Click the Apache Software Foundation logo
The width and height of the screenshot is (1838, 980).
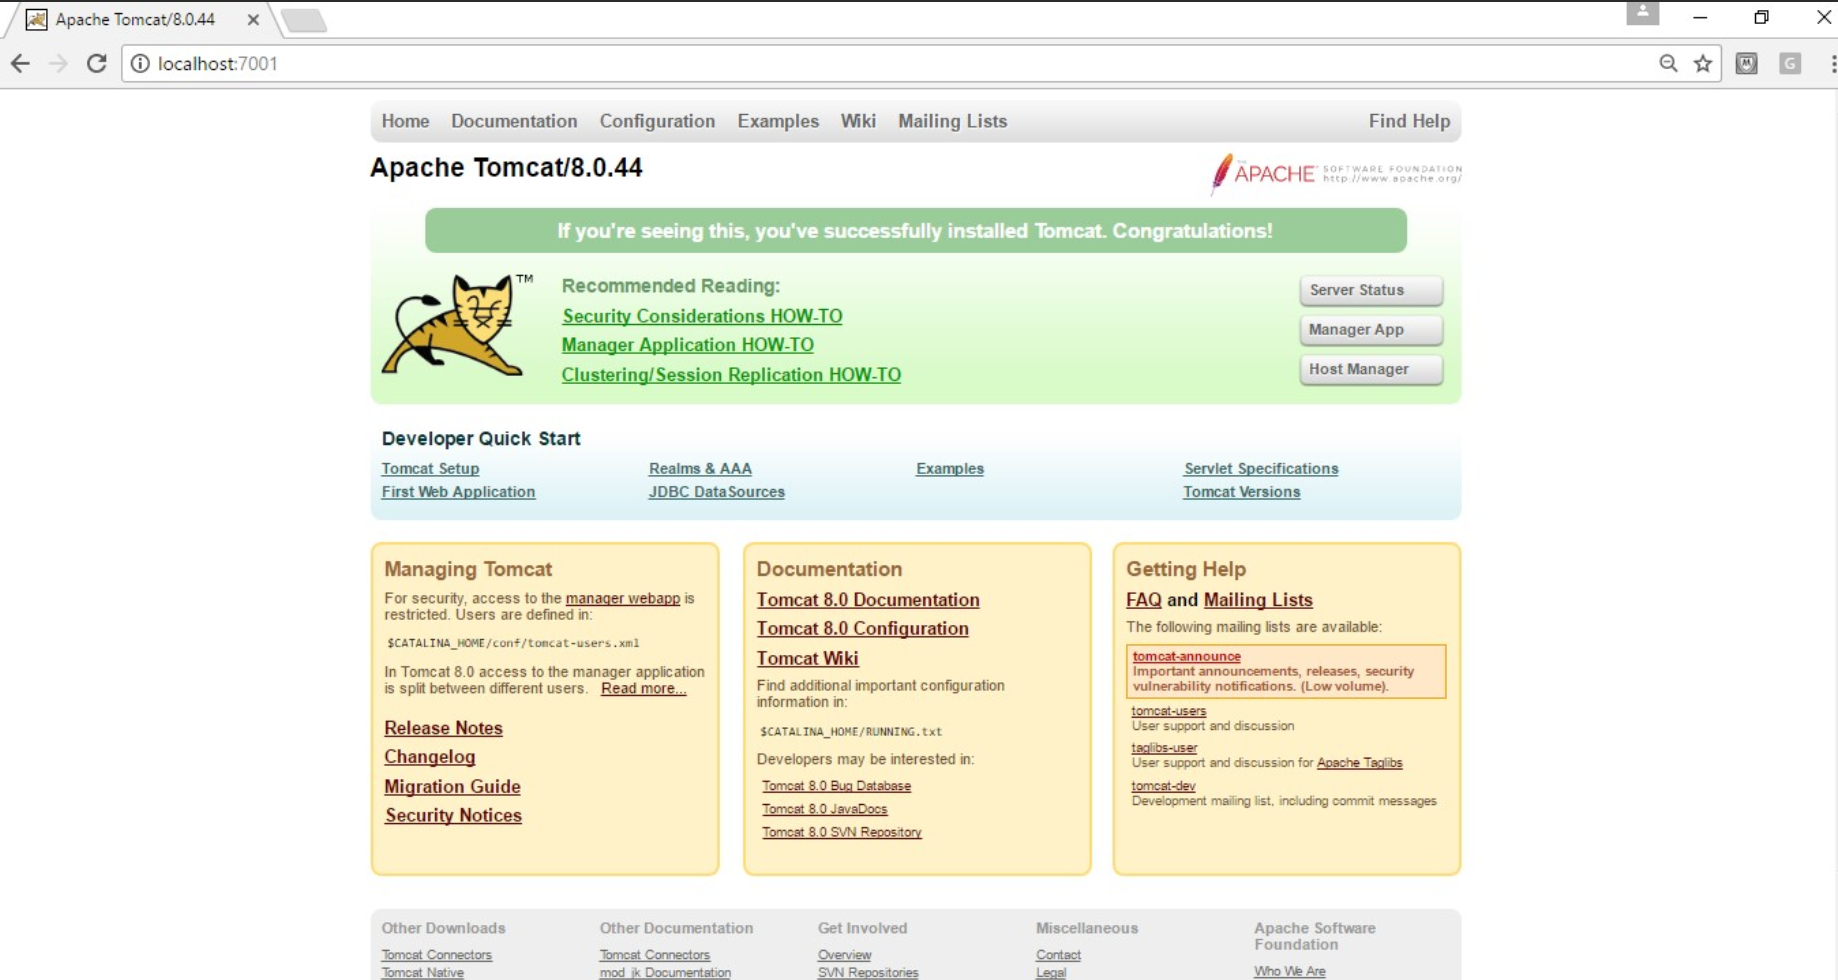[1336, 174]
